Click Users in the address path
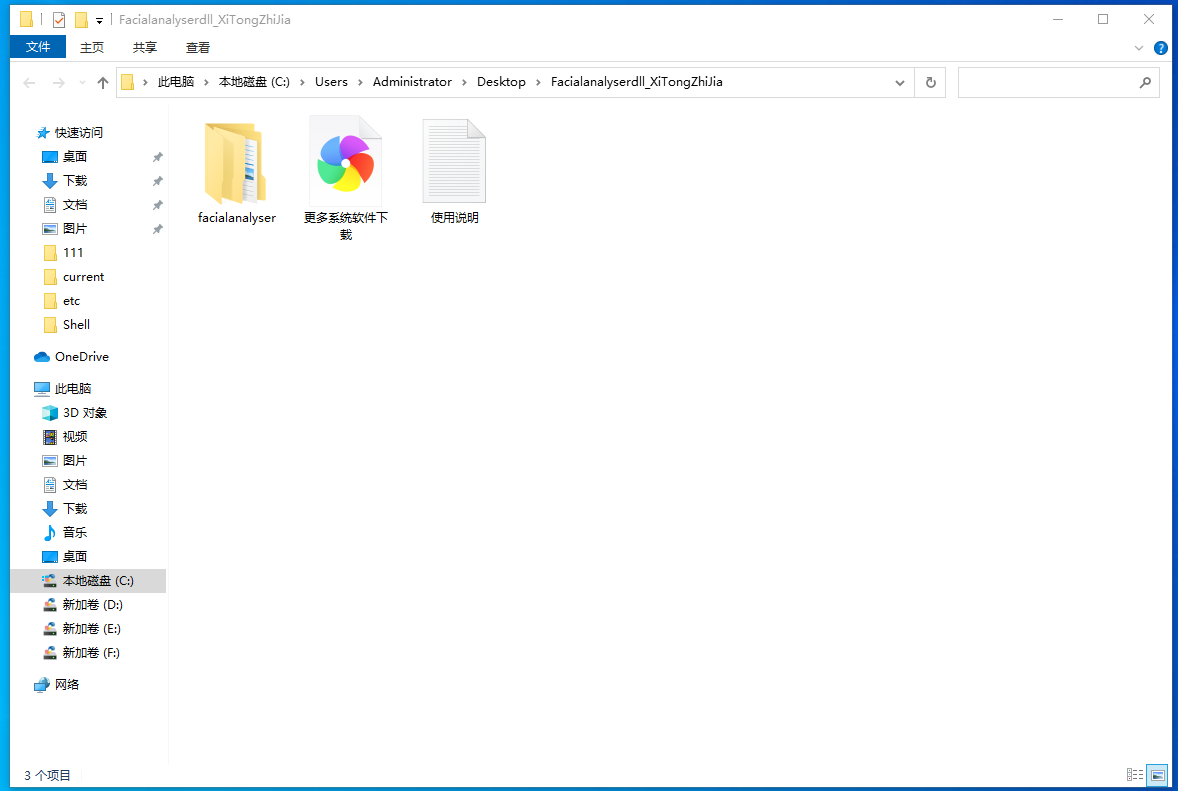 tap(331, 82)
